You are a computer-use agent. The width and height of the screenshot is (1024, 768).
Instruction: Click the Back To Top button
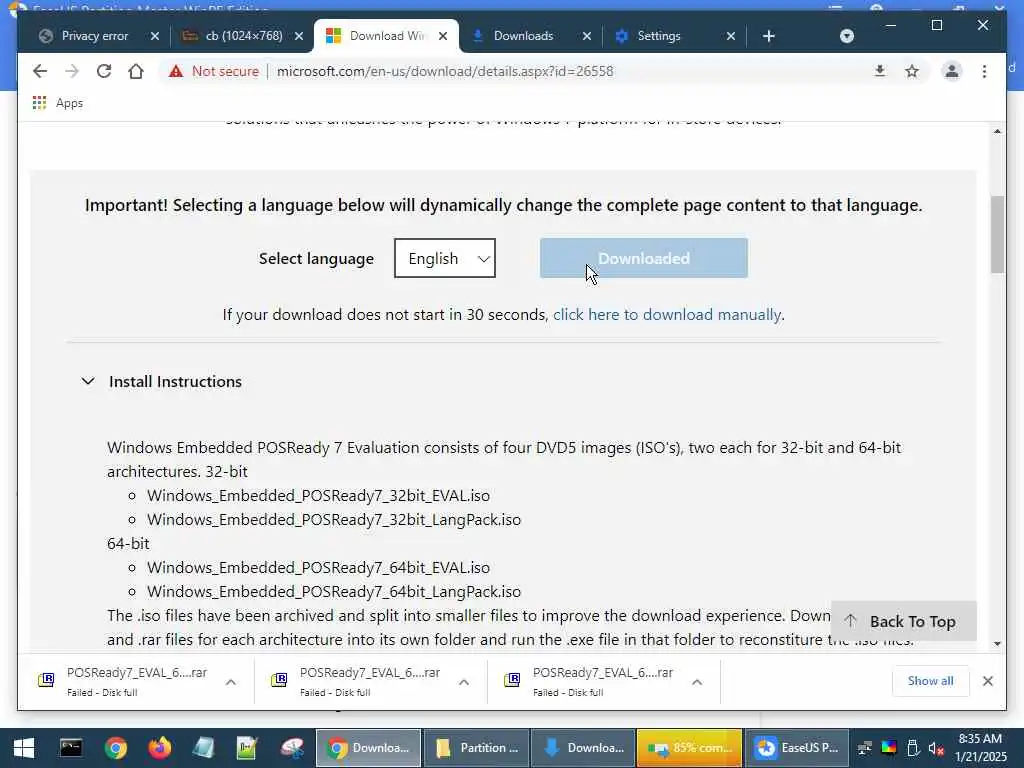[x=904, y=621]
